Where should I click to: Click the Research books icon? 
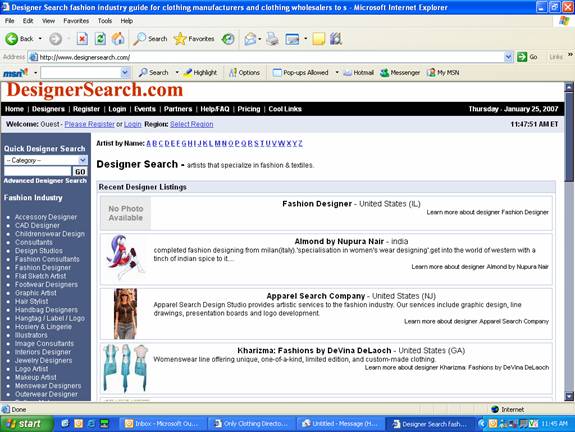coord(336,39)
